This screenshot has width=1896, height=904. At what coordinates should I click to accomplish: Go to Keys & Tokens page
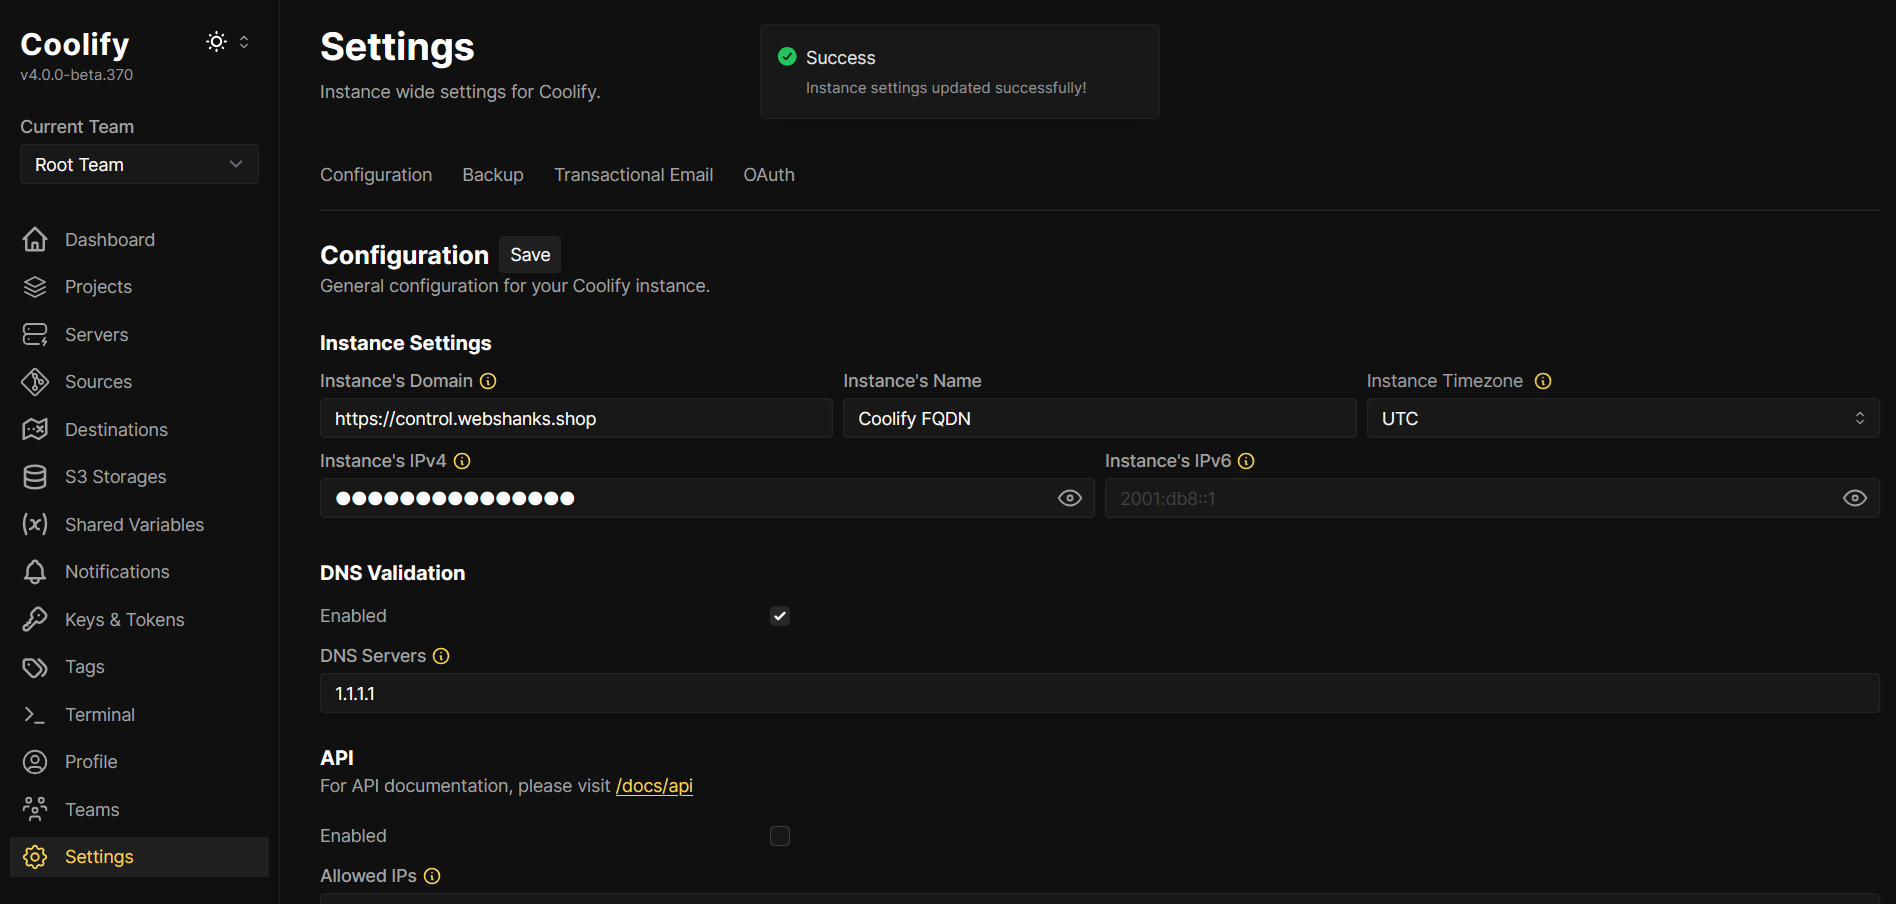tap(139, 620)
